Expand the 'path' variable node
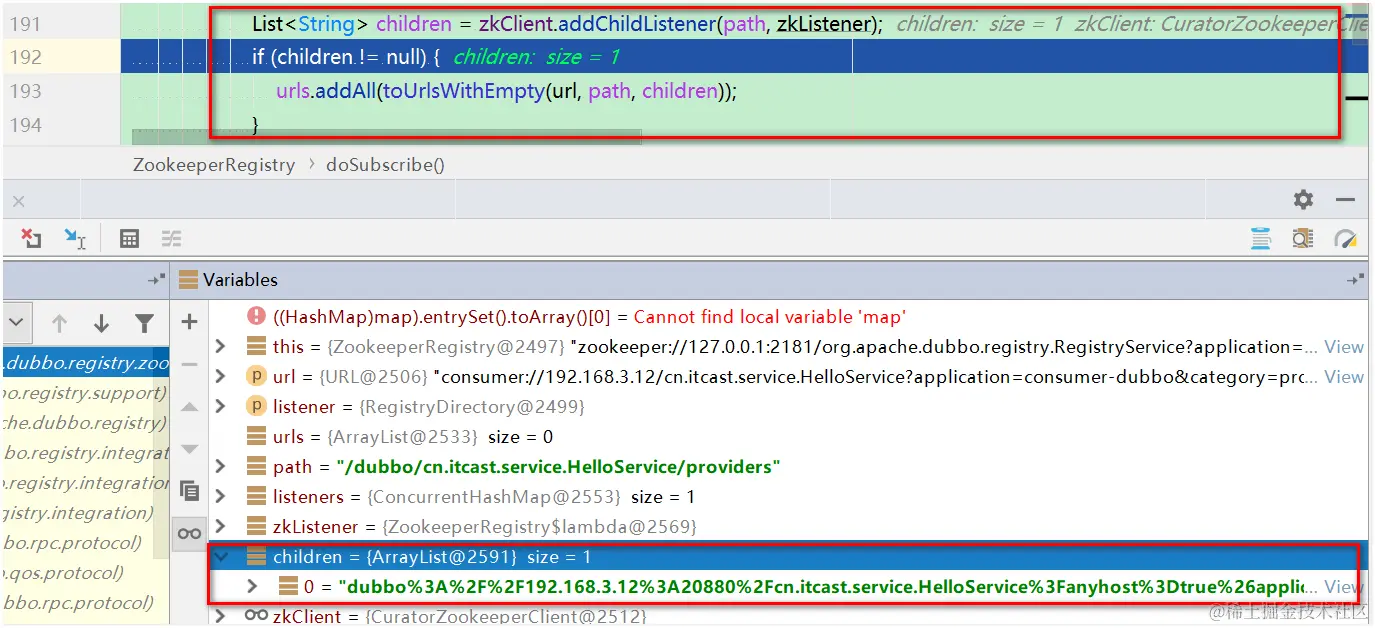Viewport: 1375px width, 628px height. point(221,467)
